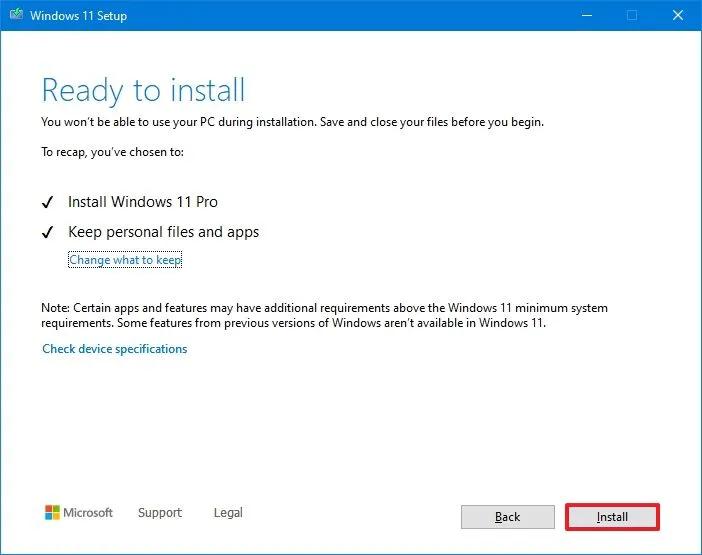Viewport: 702px width, 555px height.
Task: Minimize the Windows 11 Setup window
Action: click(586, 15)
